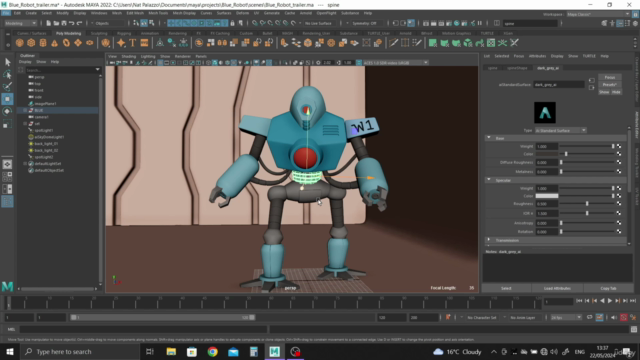Toggle the lock selection padlock icon
Viewport: 640px width, 360px height.
point(232,23)
